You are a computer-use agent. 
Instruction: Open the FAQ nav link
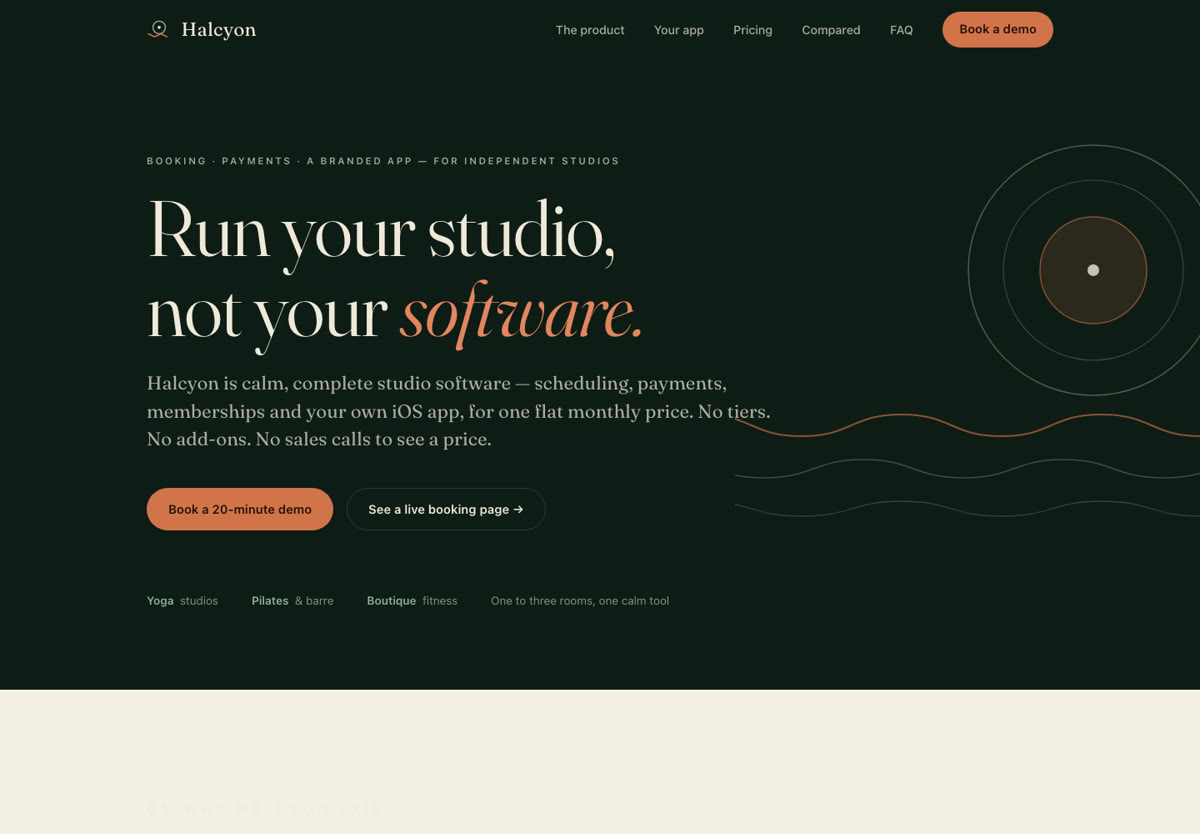tap(901, 30)
